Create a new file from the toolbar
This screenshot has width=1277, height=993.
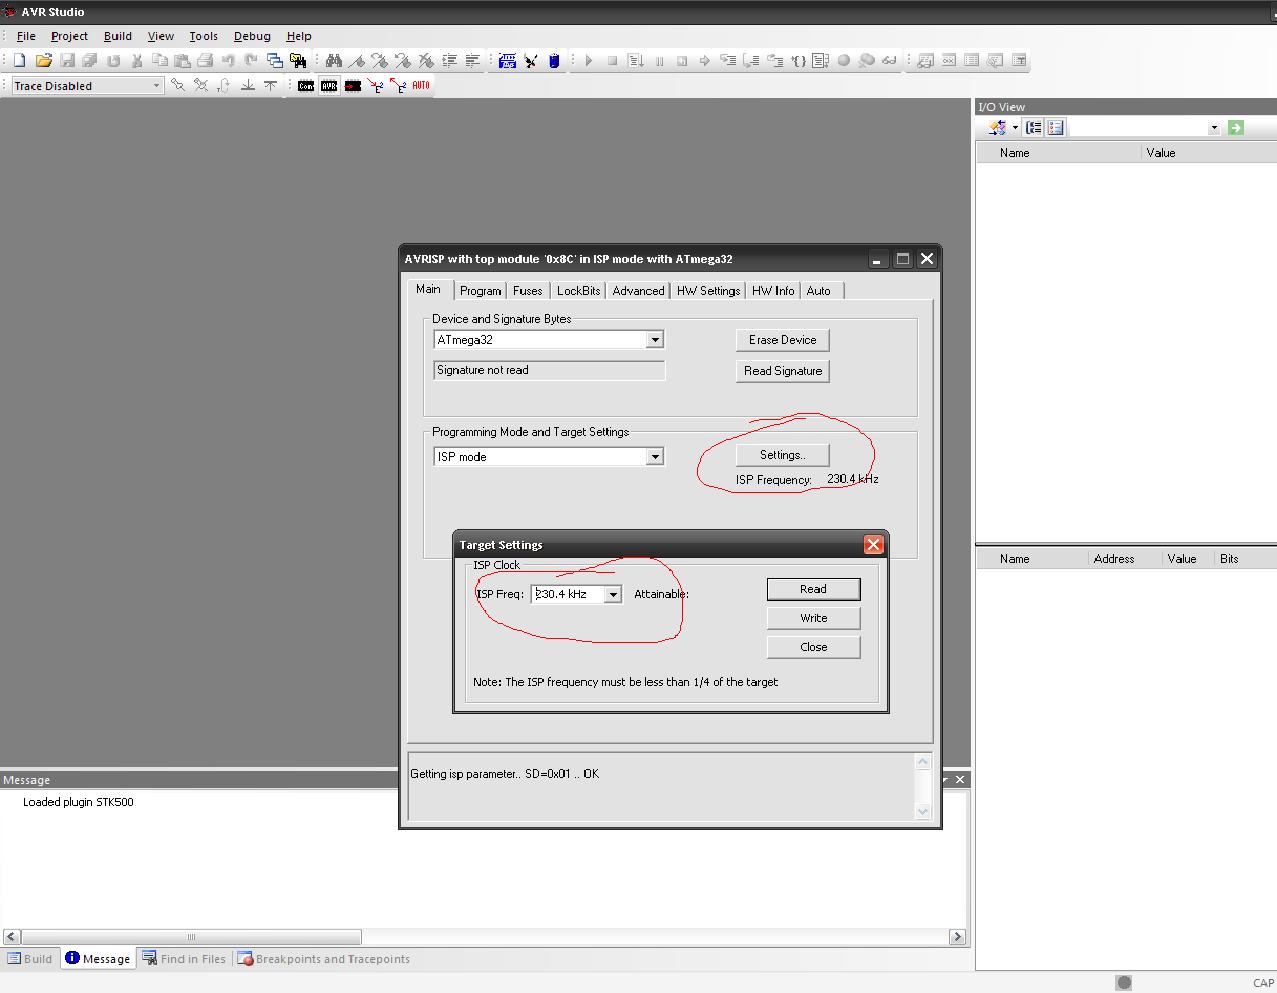[x=19, y=61]
